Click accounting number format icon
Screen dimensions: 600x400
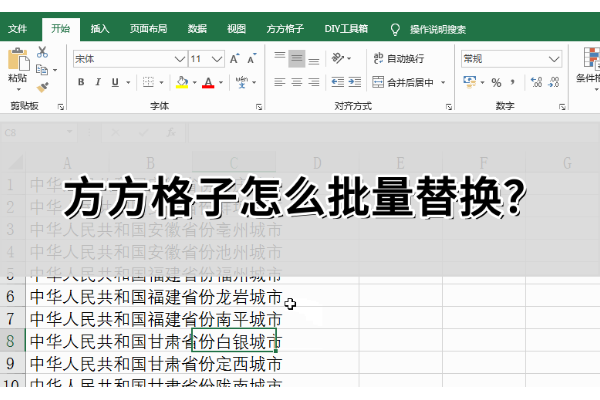470,82
